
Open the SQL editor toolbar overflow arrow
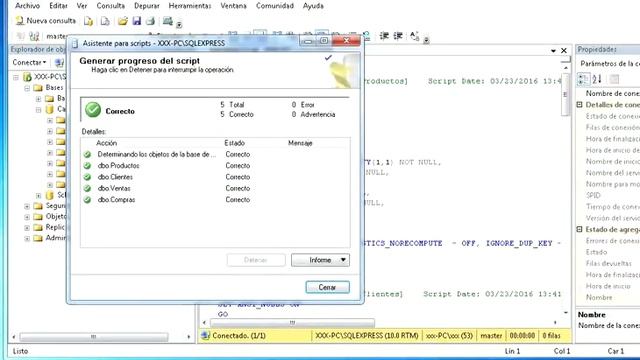coord(426,40)
